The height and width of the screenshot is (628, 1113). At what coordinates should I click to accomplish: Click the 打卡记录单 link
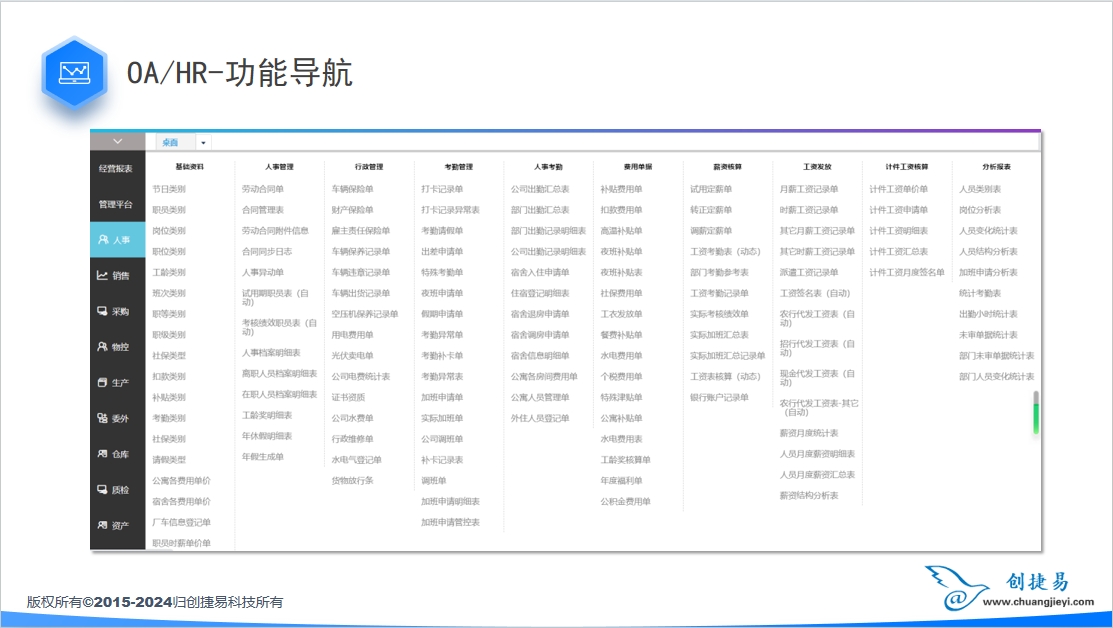pyautogui.click(x=442, y=189)
